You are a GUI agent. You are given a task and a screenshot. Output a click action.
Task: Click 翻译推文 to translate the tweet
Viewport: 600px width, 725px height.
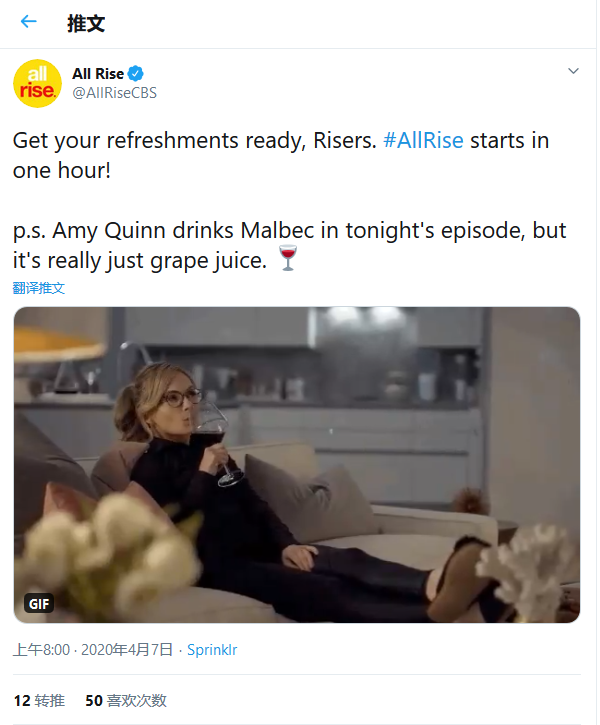tap(38, 288)
